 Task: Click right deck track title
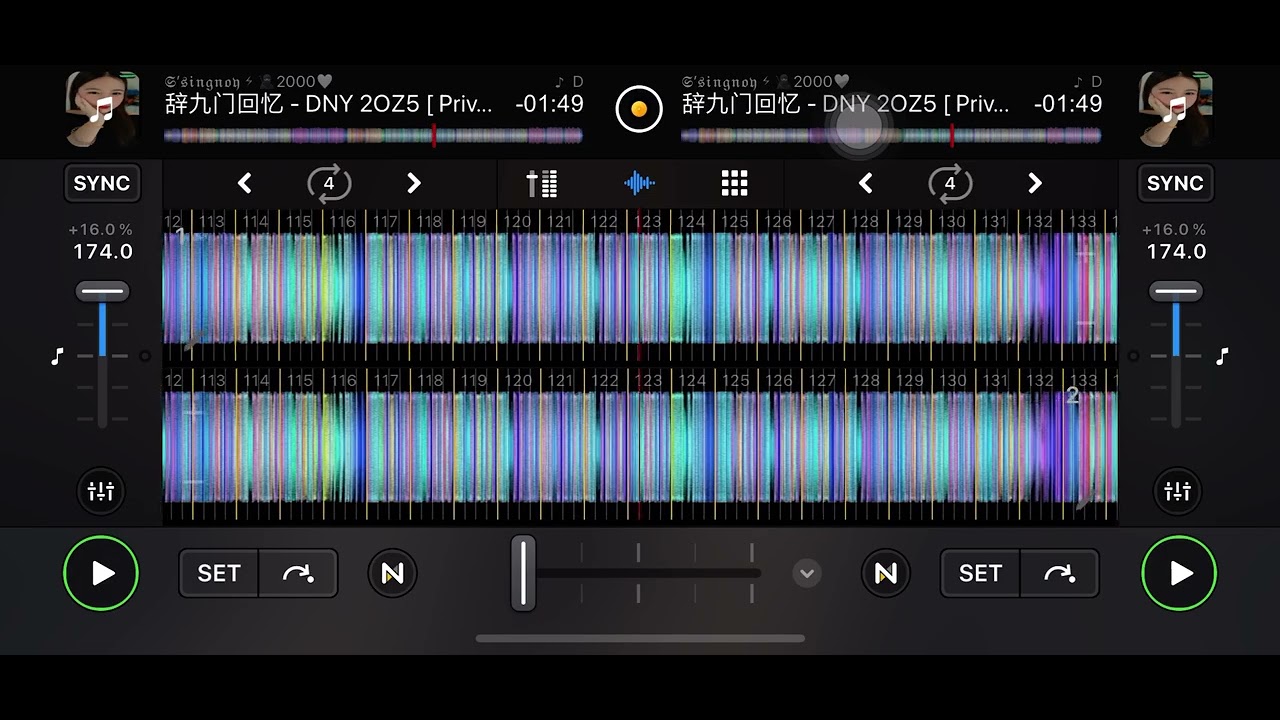coord(846,104)
